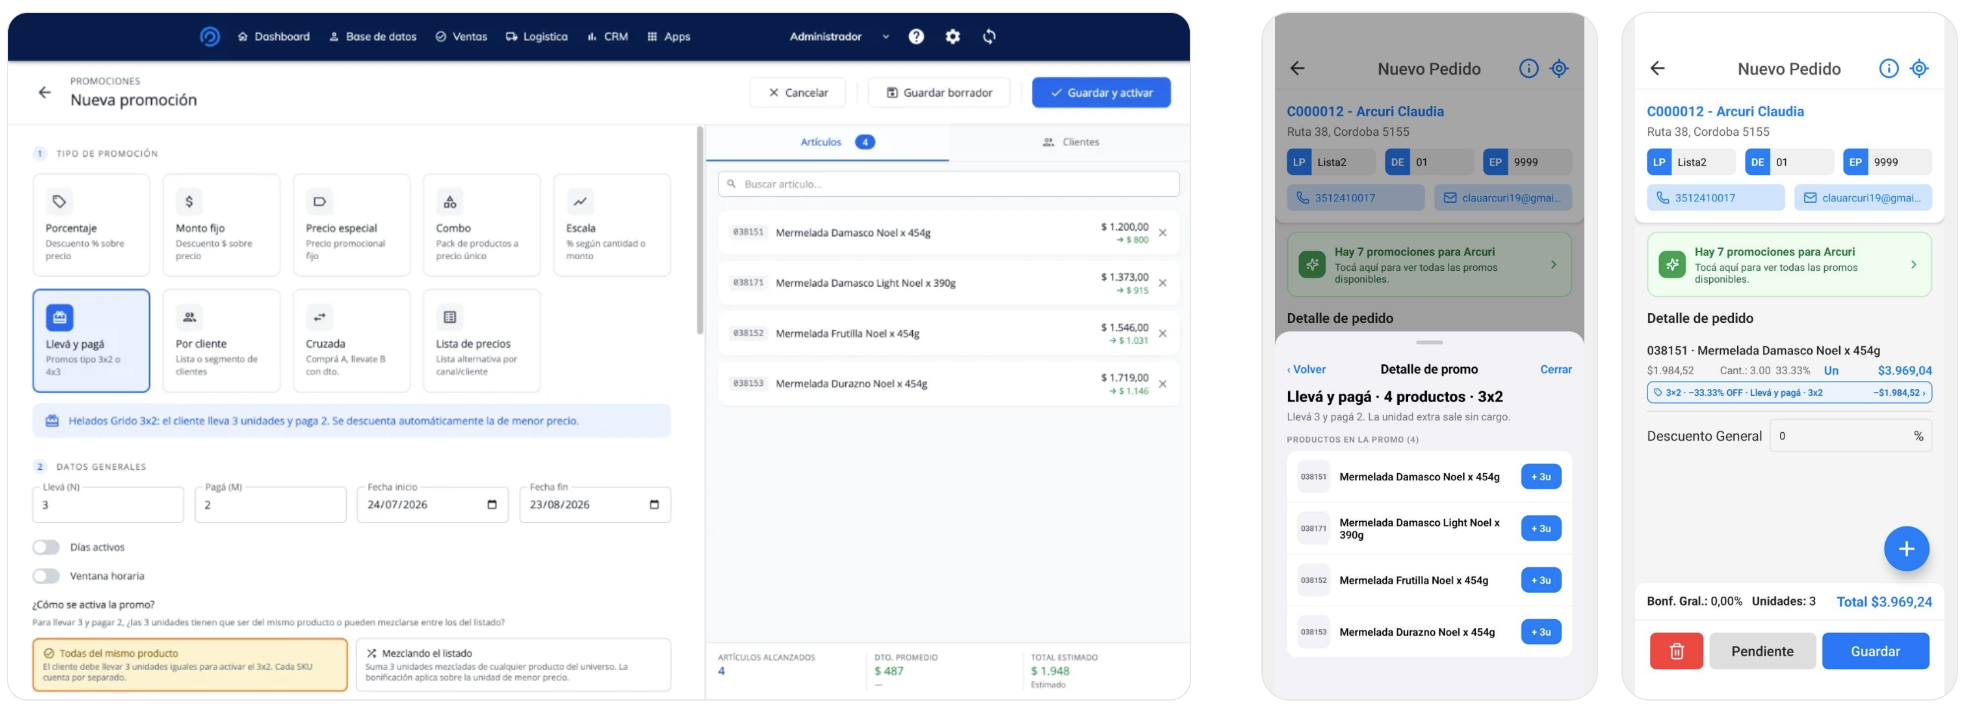1972x718 pixels.
Task: Click the sync refresh icon in top bar
Action: [x=989, y=37]
